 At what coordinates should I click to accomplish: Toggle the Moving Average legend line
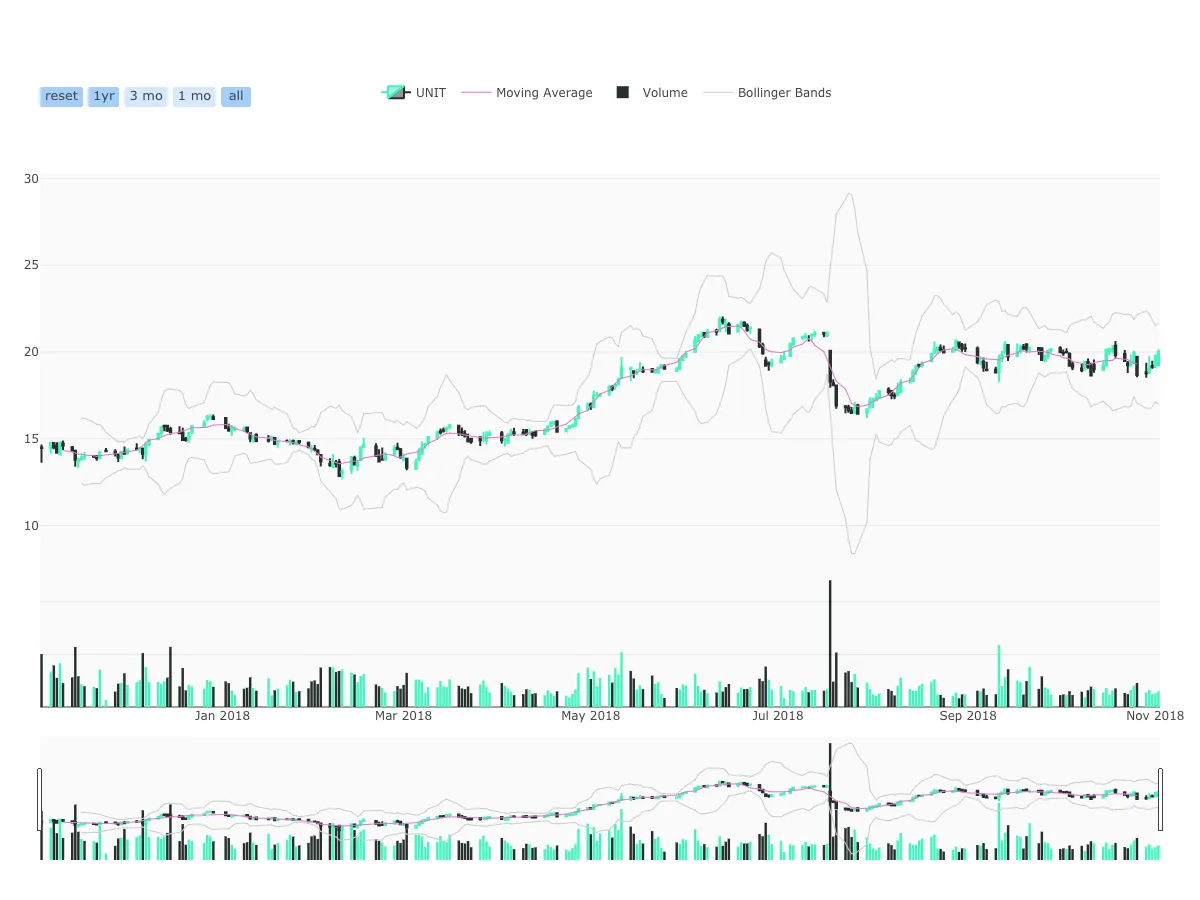point(476,93)
